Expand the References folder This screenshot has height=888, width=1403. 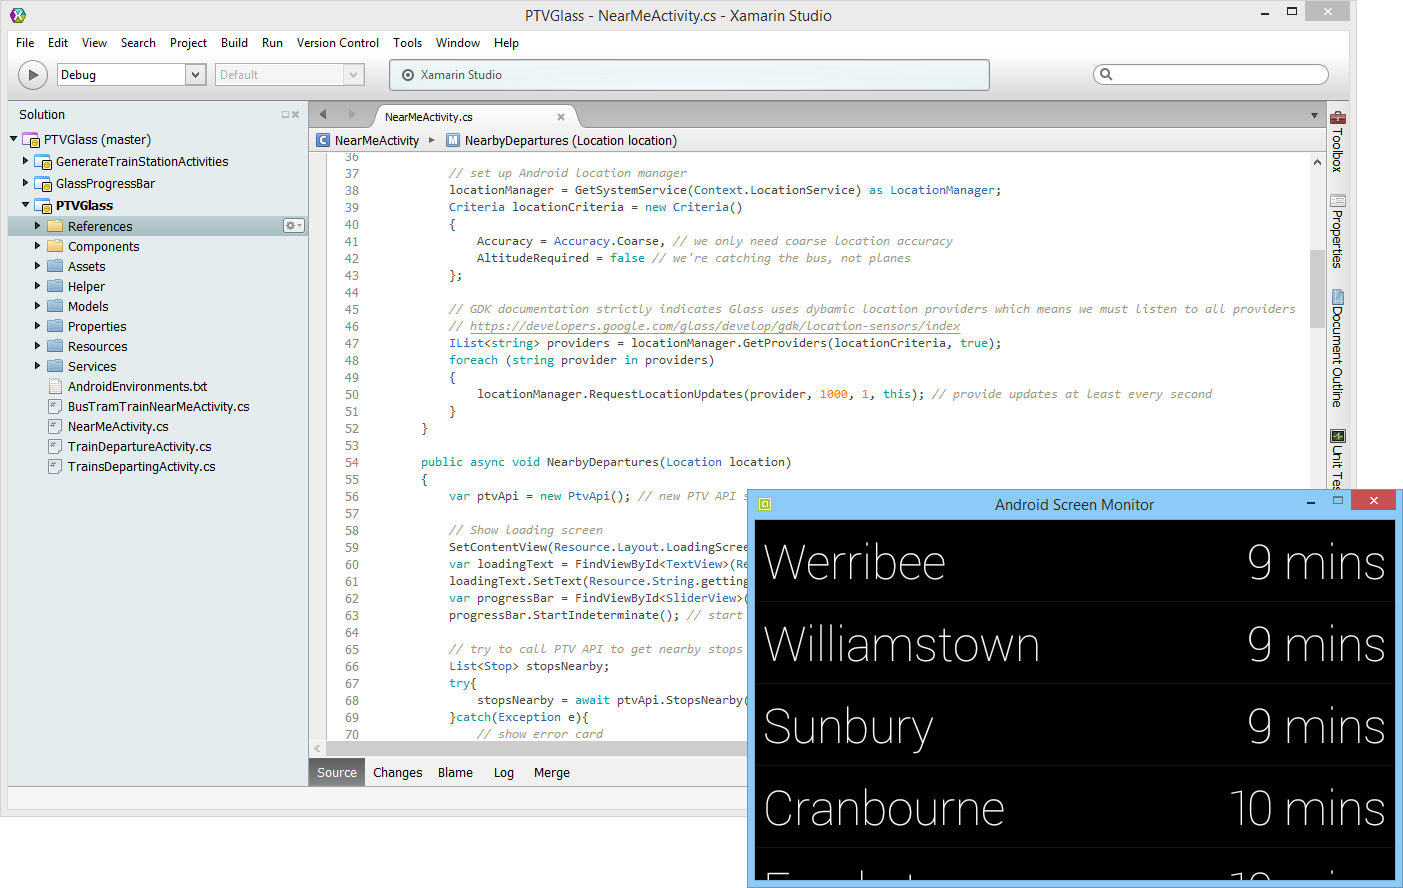point(38,226)
